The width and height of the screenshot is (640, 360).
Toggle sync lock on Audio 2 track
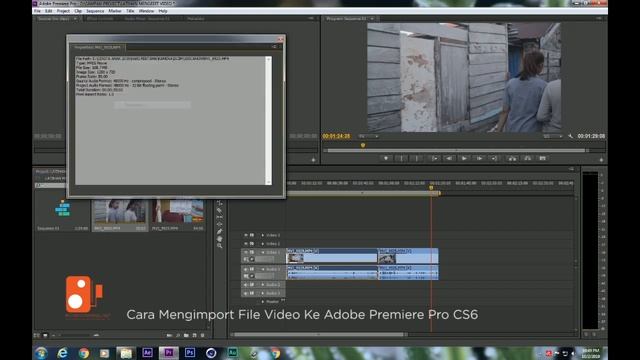(x=252, y=284)
